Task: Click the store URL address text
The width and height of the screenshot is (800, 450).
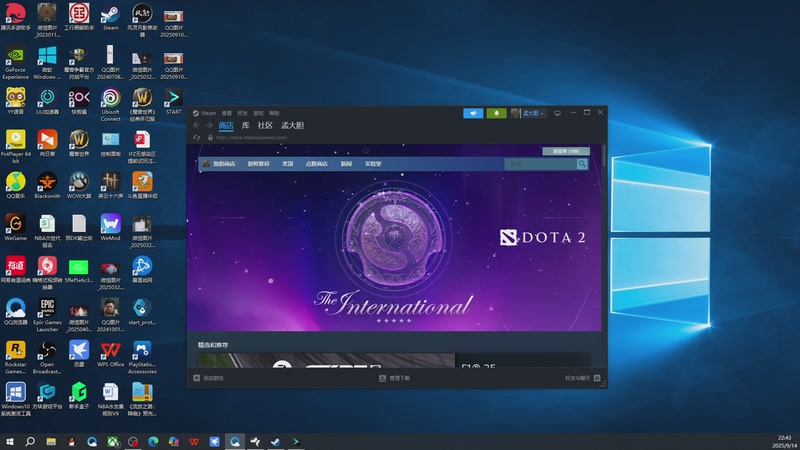Action: (251, 137)
